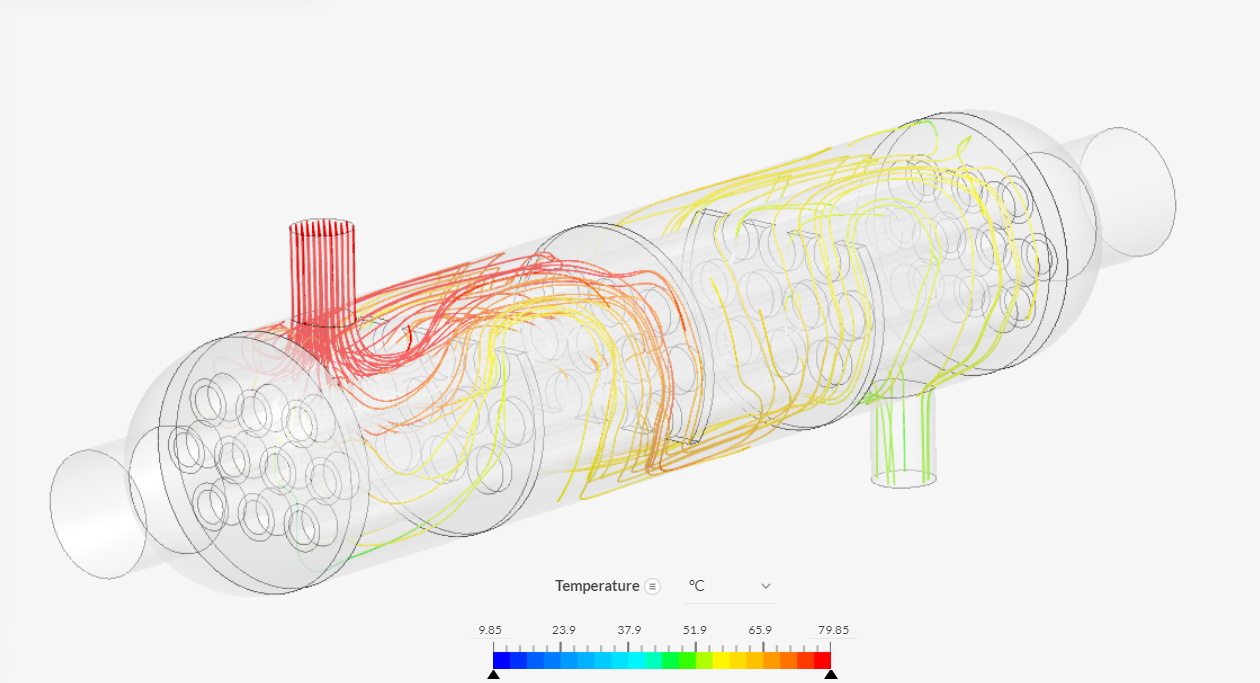Viewport: 1260px width, 683px height.
Task: Expand the °C unit dropdown
Action: coord(730,586)
